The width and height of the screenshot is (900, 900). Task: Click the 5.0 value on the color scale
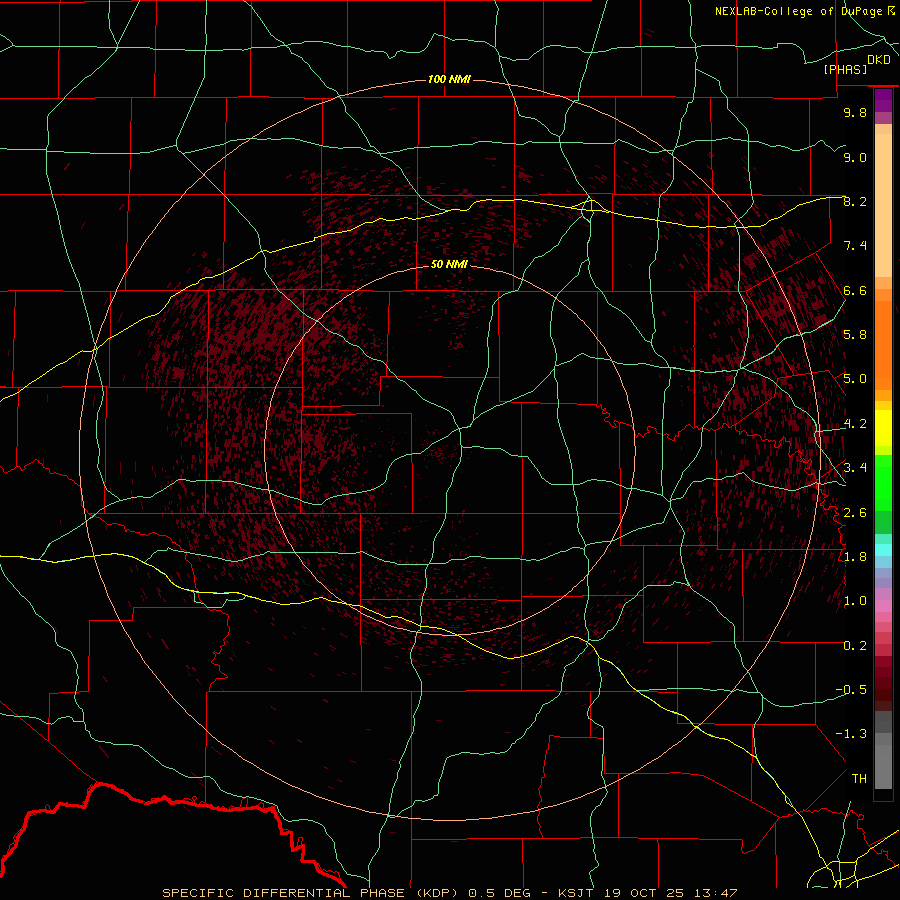pyautogui.click(x=855, y=379)
